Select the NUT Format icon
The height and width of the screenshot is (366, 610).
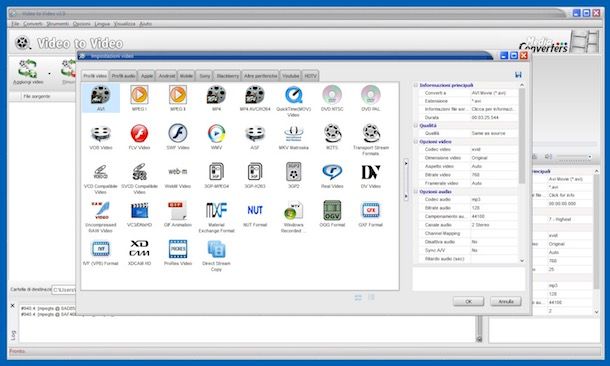255,210
